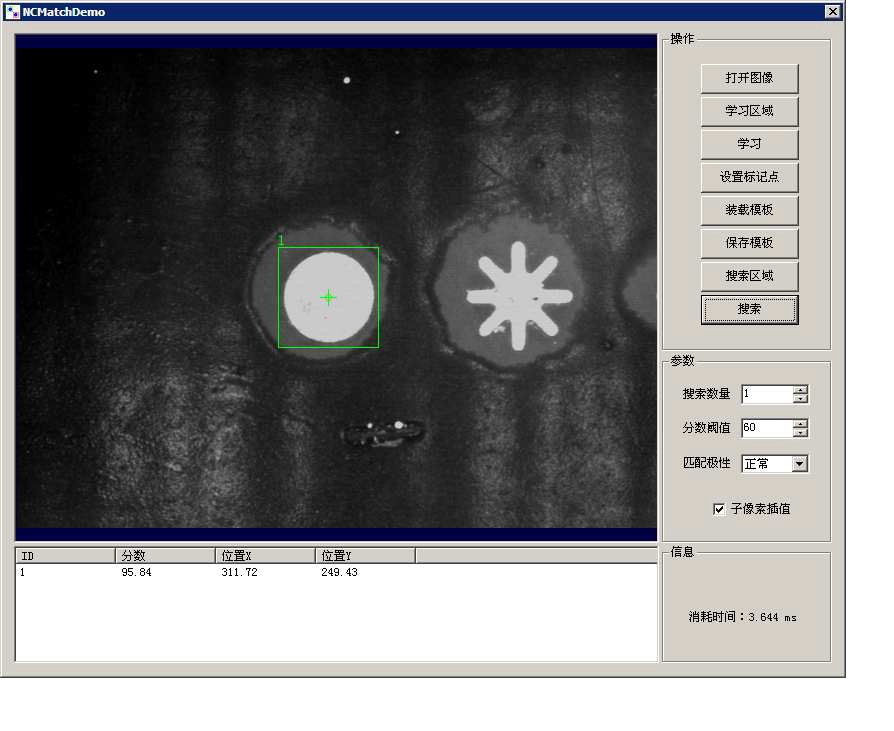This screenshot has height=731, width=894.
Task: Sort by the 分数 column header
Action: pyautogui.click(x=165, y=555)
